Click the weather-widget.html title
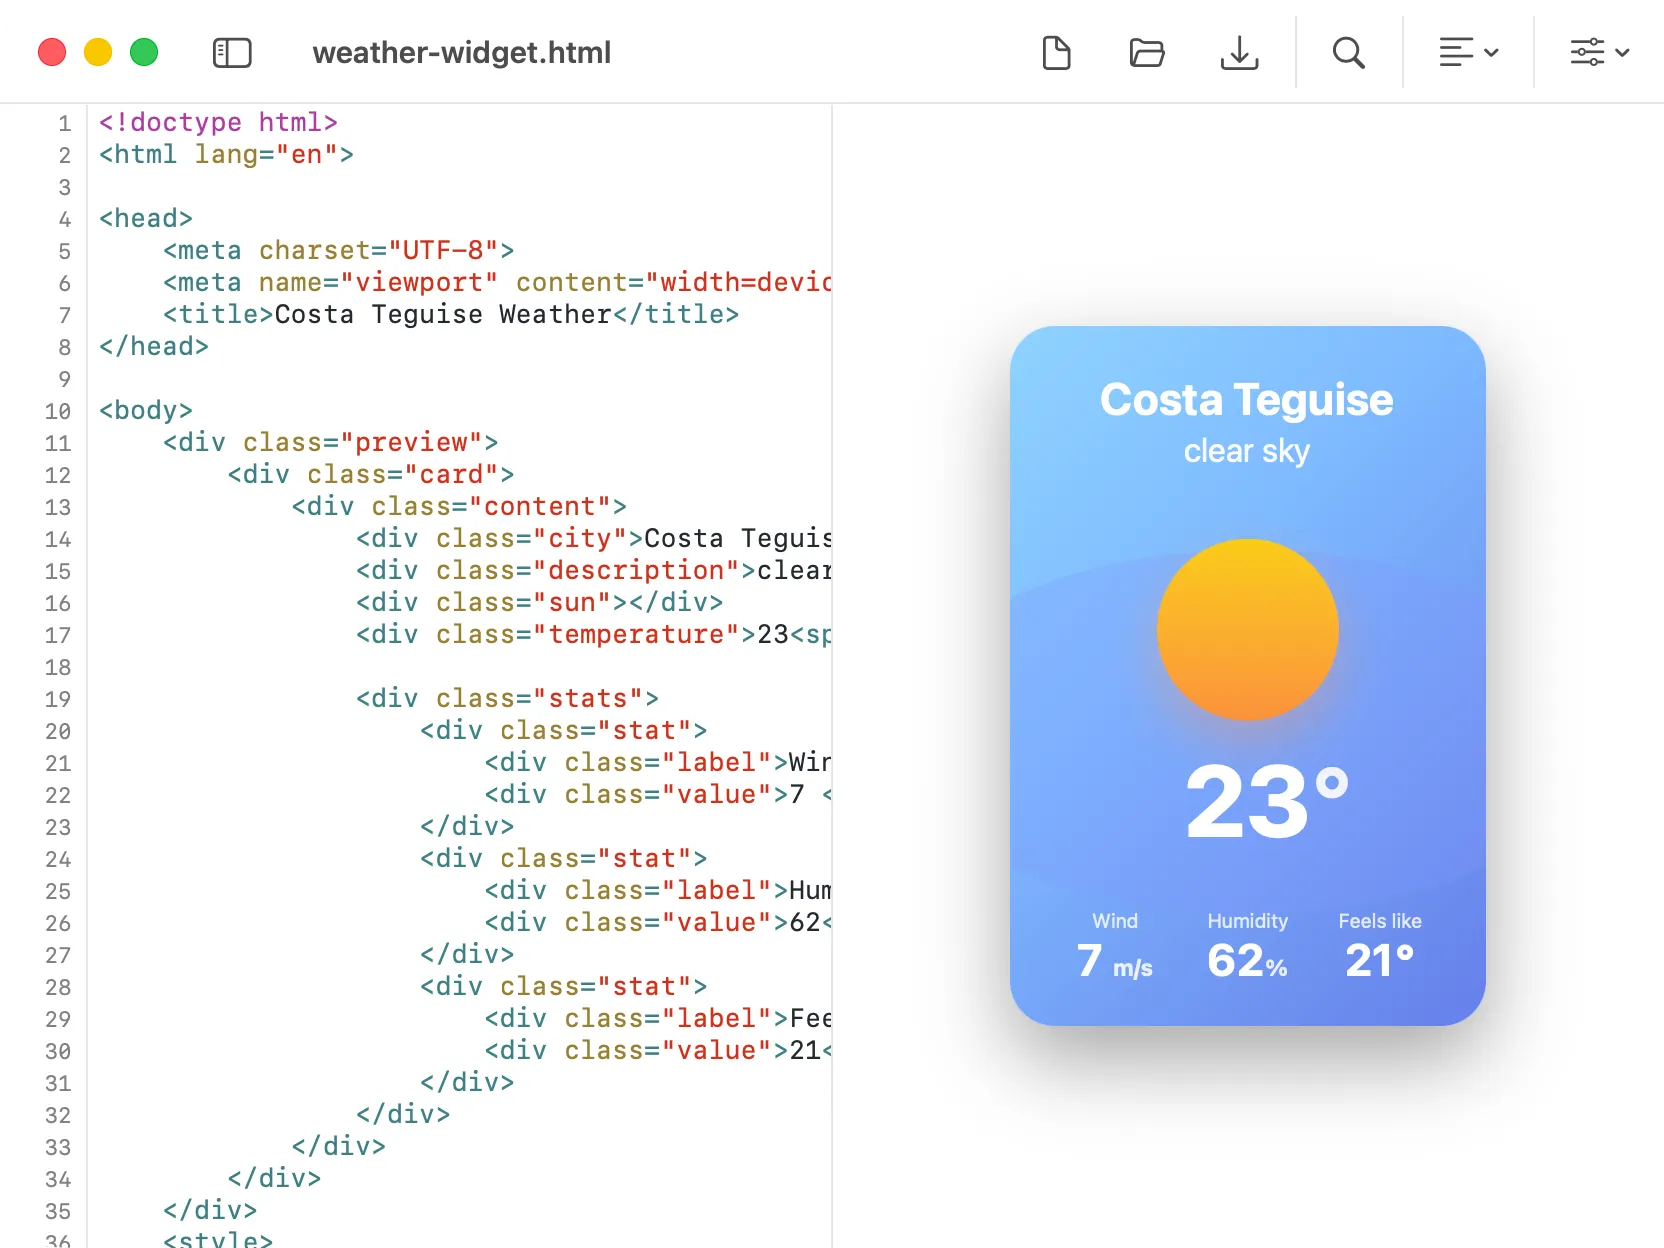The width and height of the screenshot is (1664, 1248). click(462, 52)
